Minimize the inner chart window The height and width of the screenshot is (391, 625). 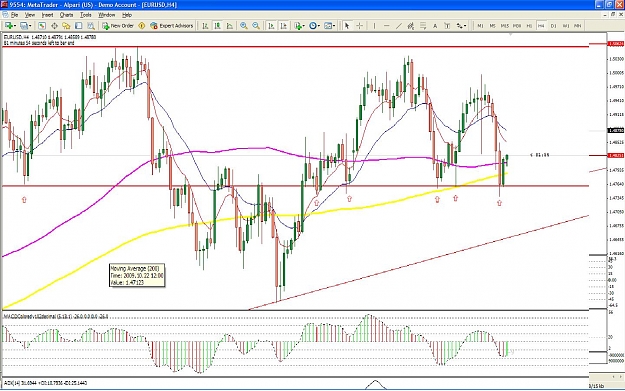606,14
